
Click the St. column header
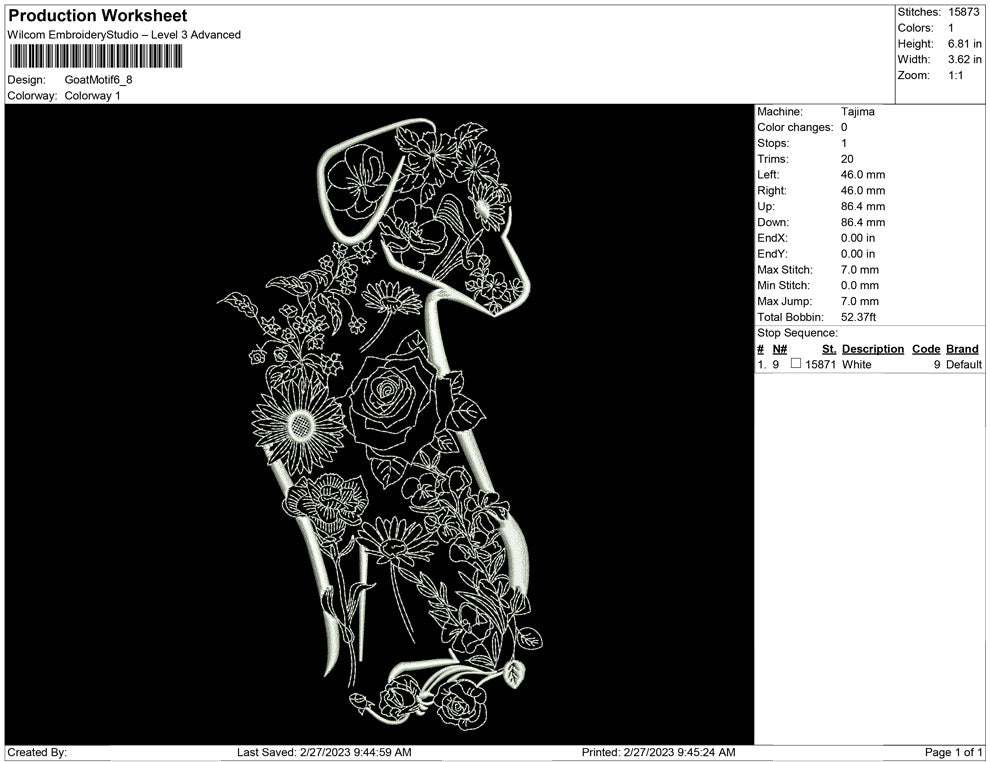tap(828, 349)
